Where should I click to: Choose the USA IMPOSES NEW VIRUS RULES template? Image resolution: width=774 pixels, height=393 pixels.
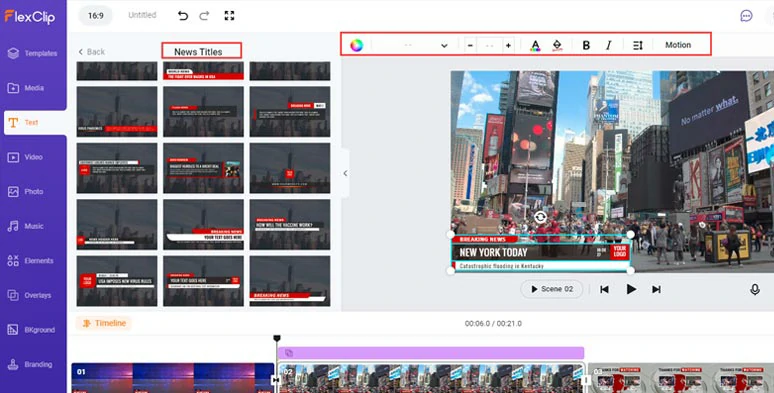pos(117,281)
